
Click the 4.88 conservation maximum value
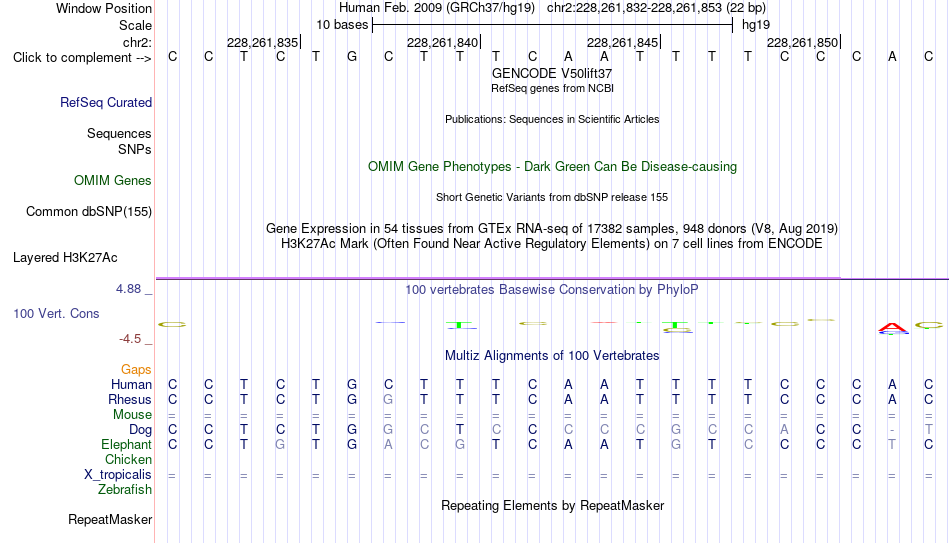128,289
